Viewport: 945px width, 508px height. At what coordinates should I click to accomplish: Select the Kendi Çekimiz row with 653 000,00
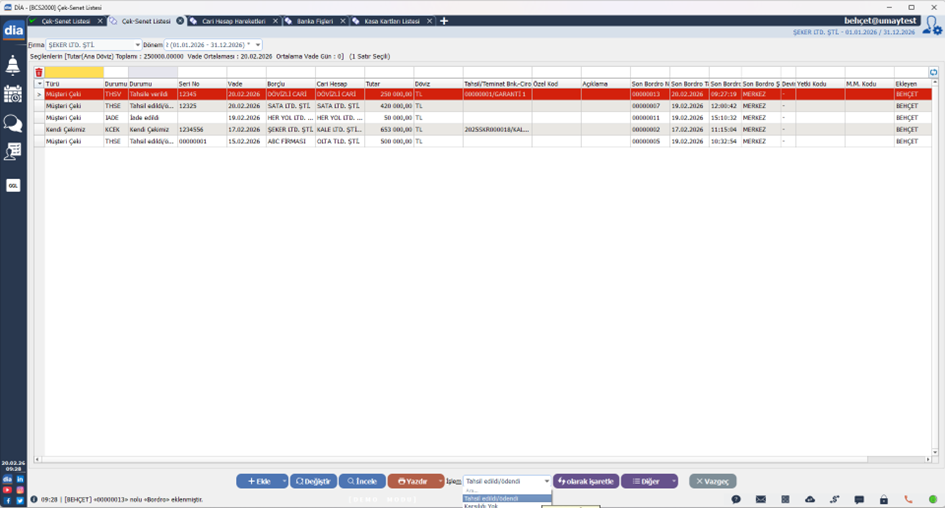coord(300,130)
